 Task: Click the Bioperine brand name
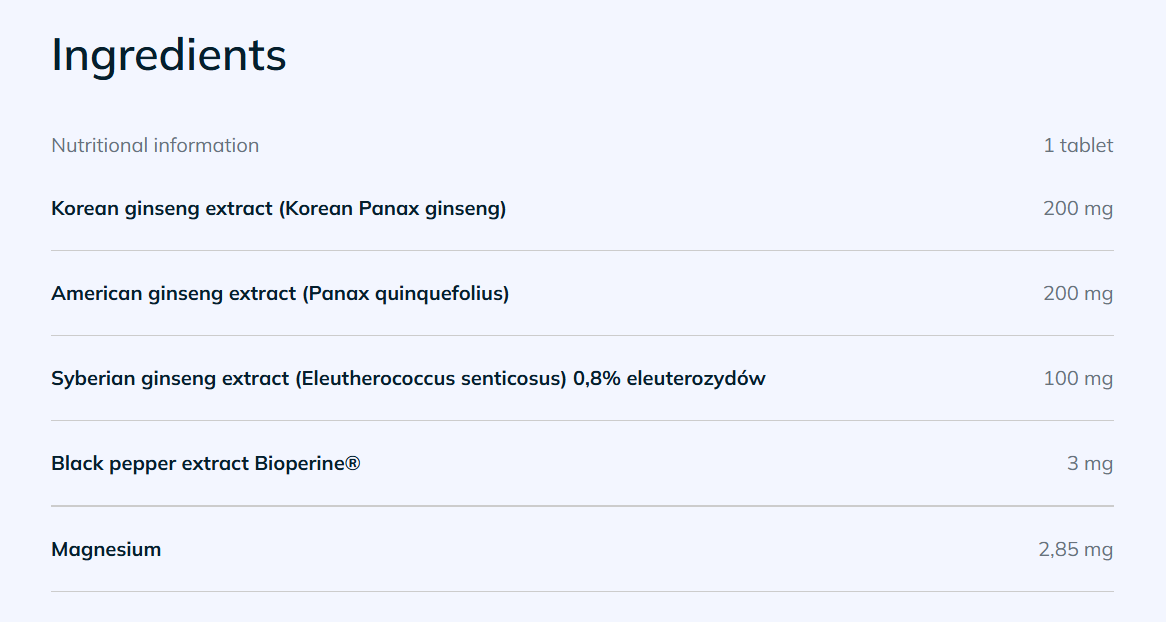point(299,464)
